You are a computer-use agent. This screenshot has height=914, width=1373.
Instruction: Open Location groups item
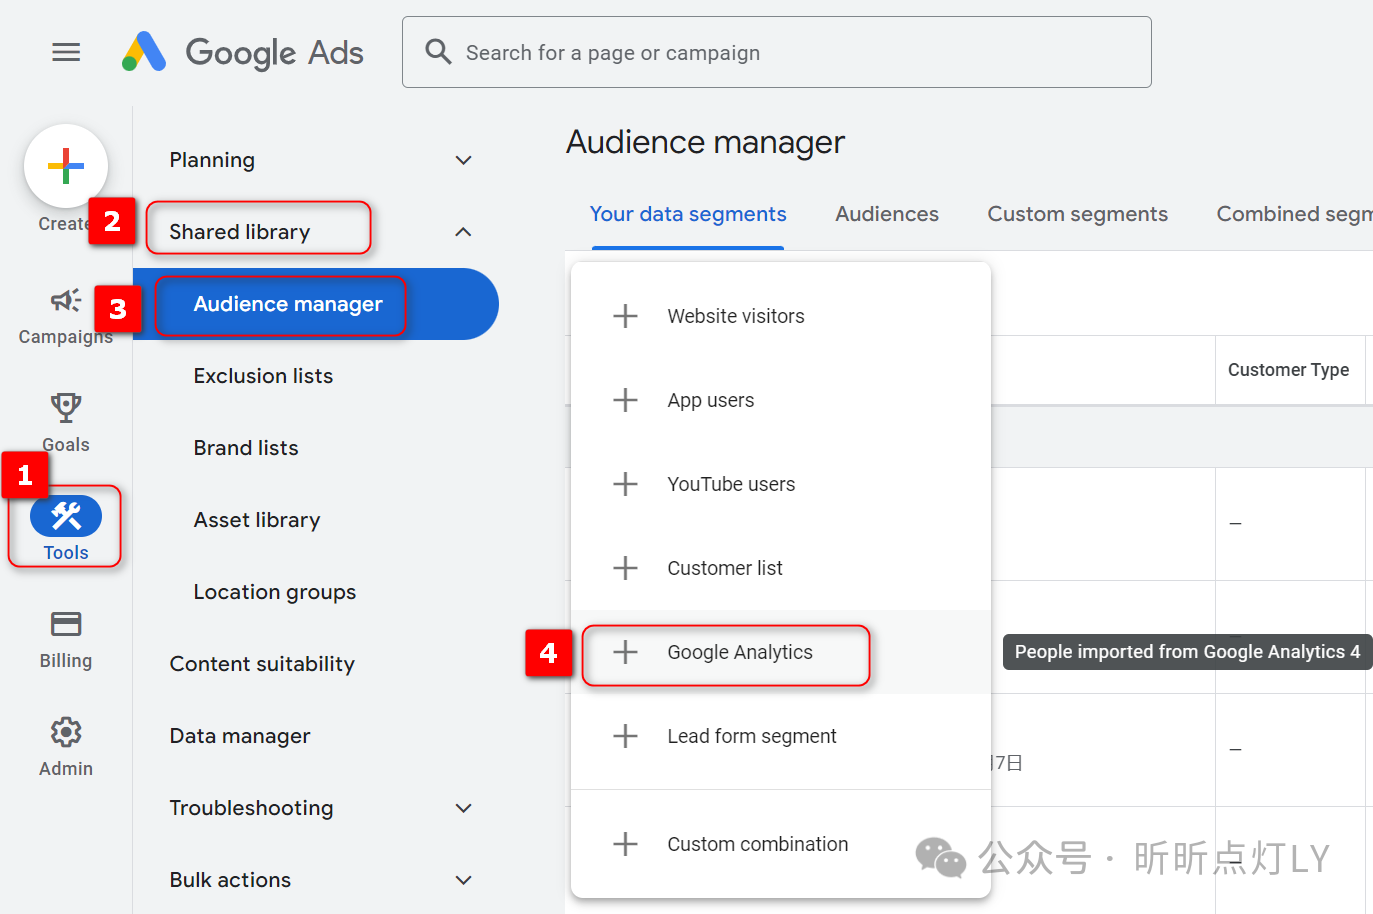coord(275,592)
